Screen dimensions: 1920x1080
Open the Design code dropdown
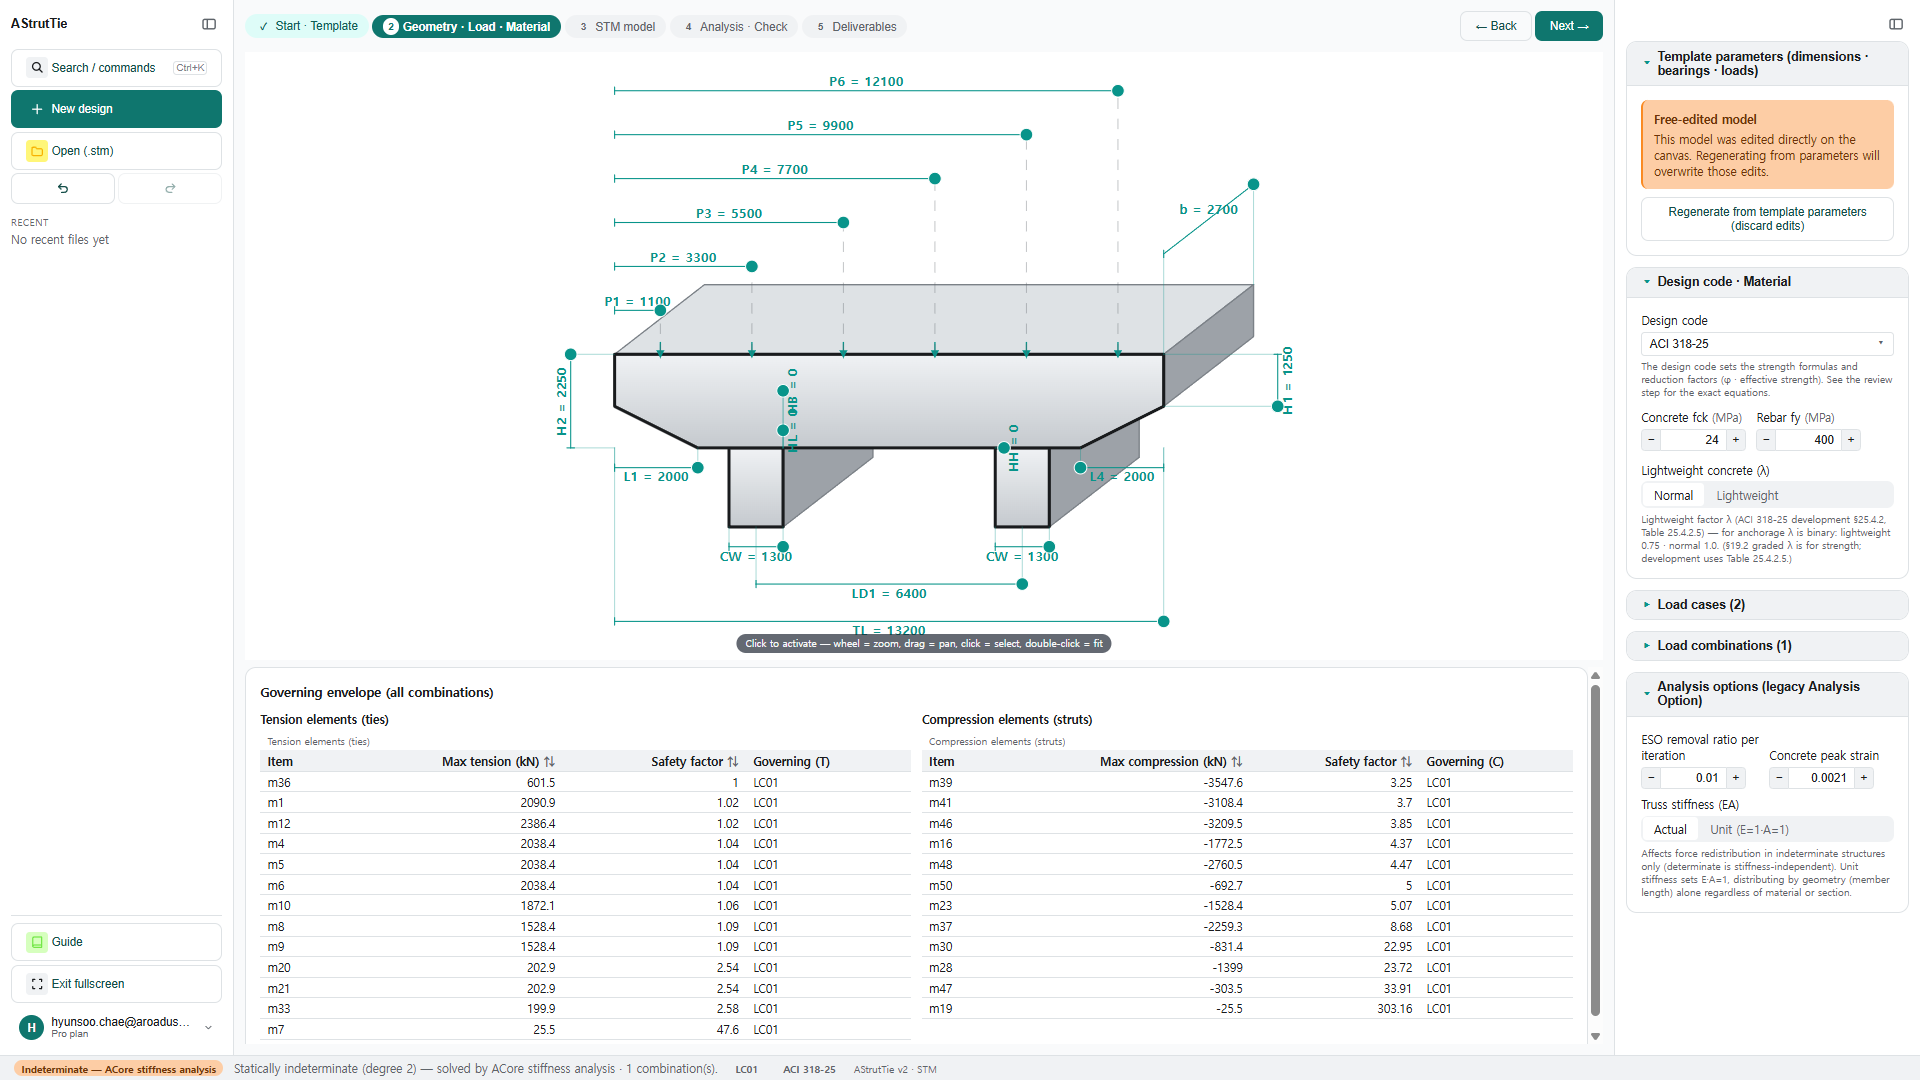pyautogui.click(x=1767, y=344)
